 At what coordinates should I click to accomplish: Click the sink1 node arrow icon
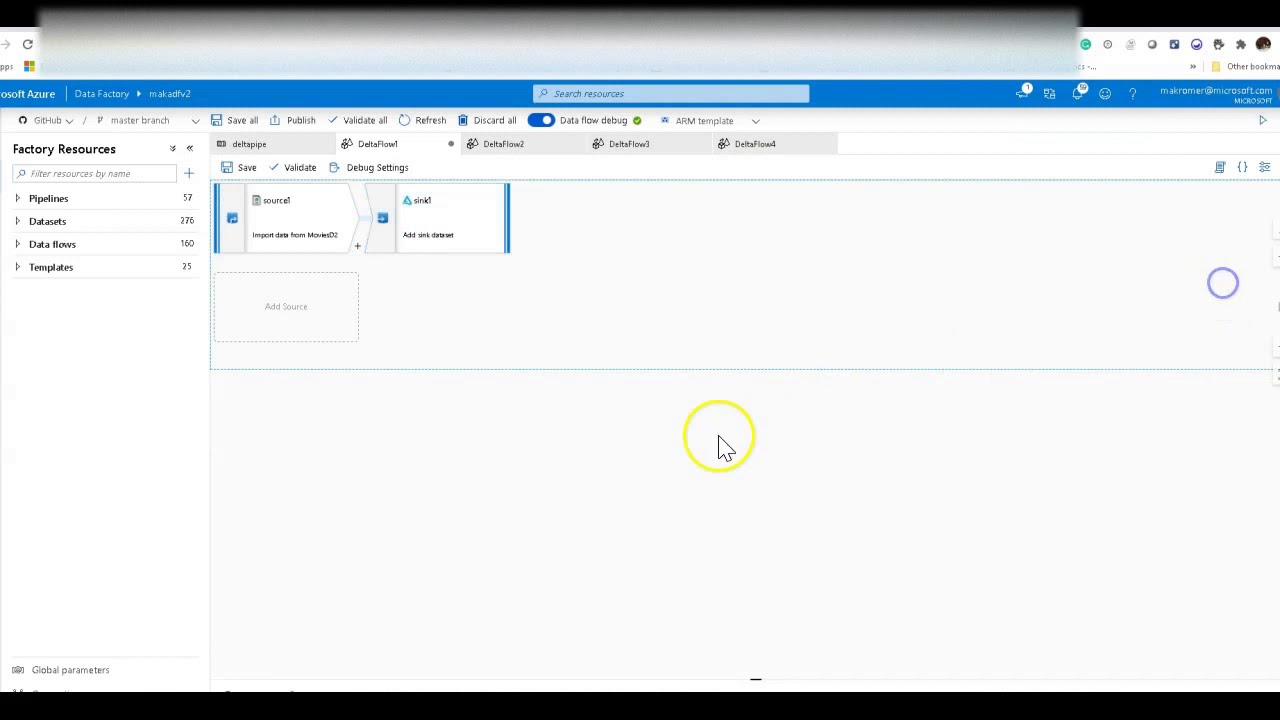pos(382,218)
